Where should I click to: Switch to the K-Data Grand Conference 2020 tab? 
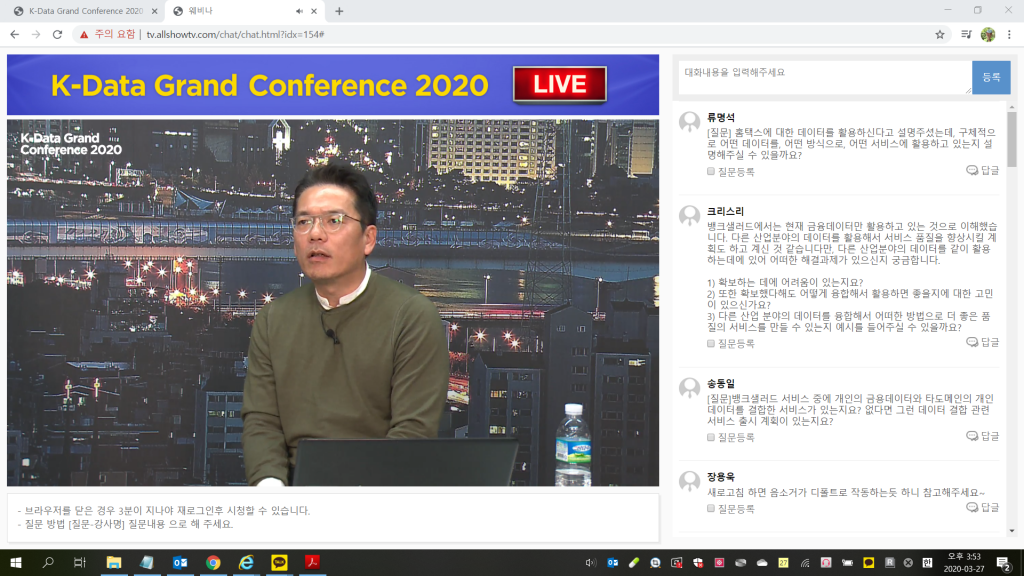coord(85,11)
